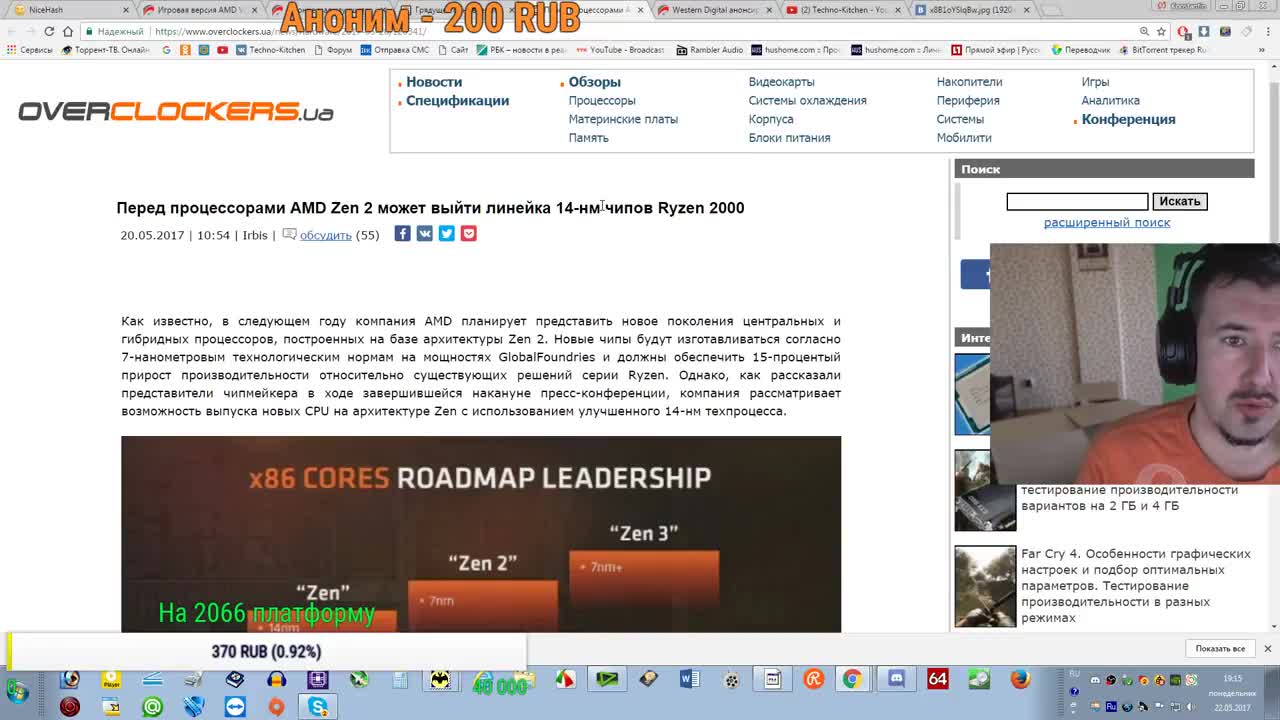This screenshot has height=720, width=1280.
Task: Switch to the Techno-Kitchen YouTube tab
Action: [x=843, y=10]
